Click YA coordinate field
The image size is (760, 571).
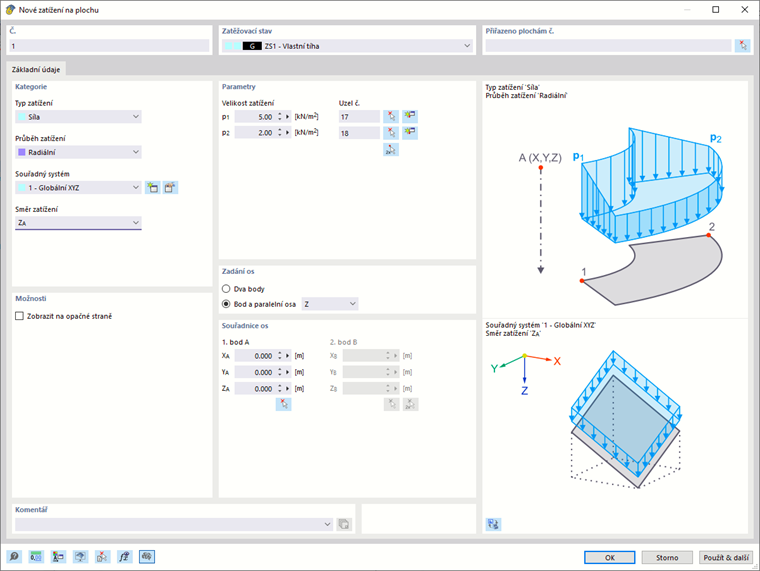pyautogui.click(x=255, y=372)
